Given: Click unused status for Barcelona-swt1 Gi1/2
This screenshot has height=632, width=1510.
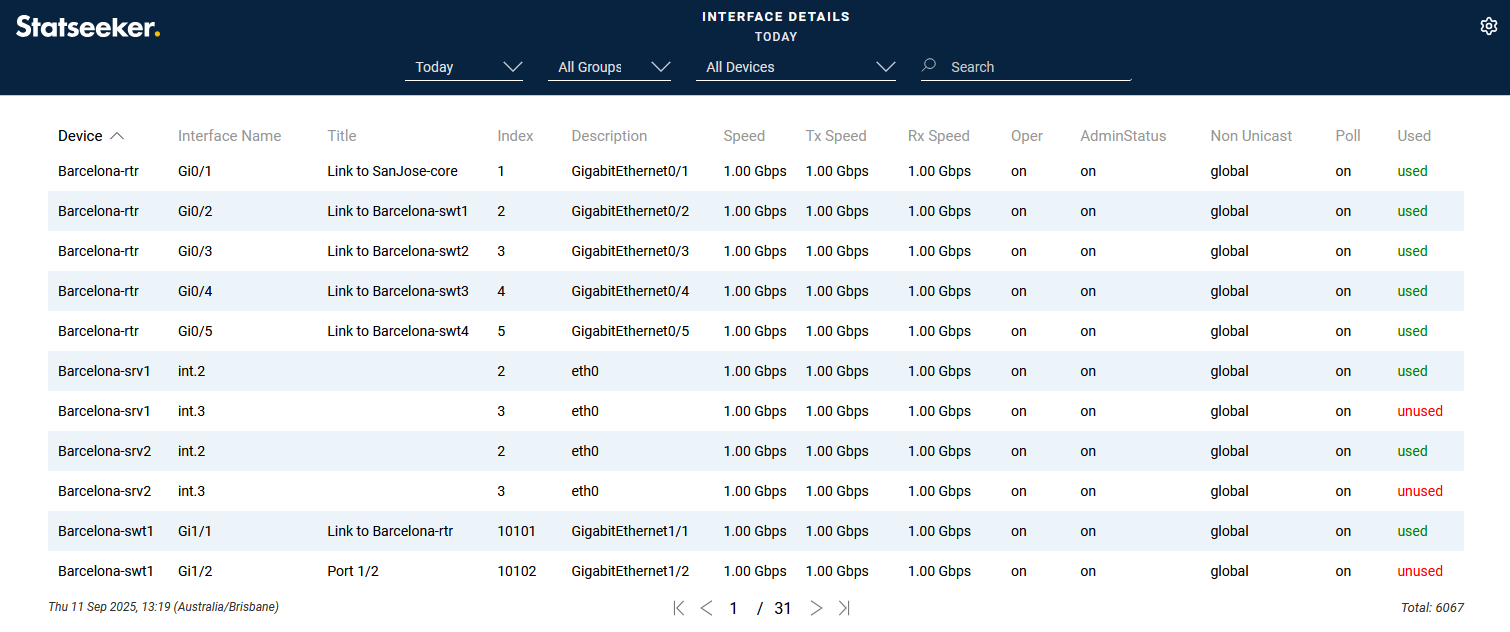Looking at the screenshot, I should coord(1419,571).
